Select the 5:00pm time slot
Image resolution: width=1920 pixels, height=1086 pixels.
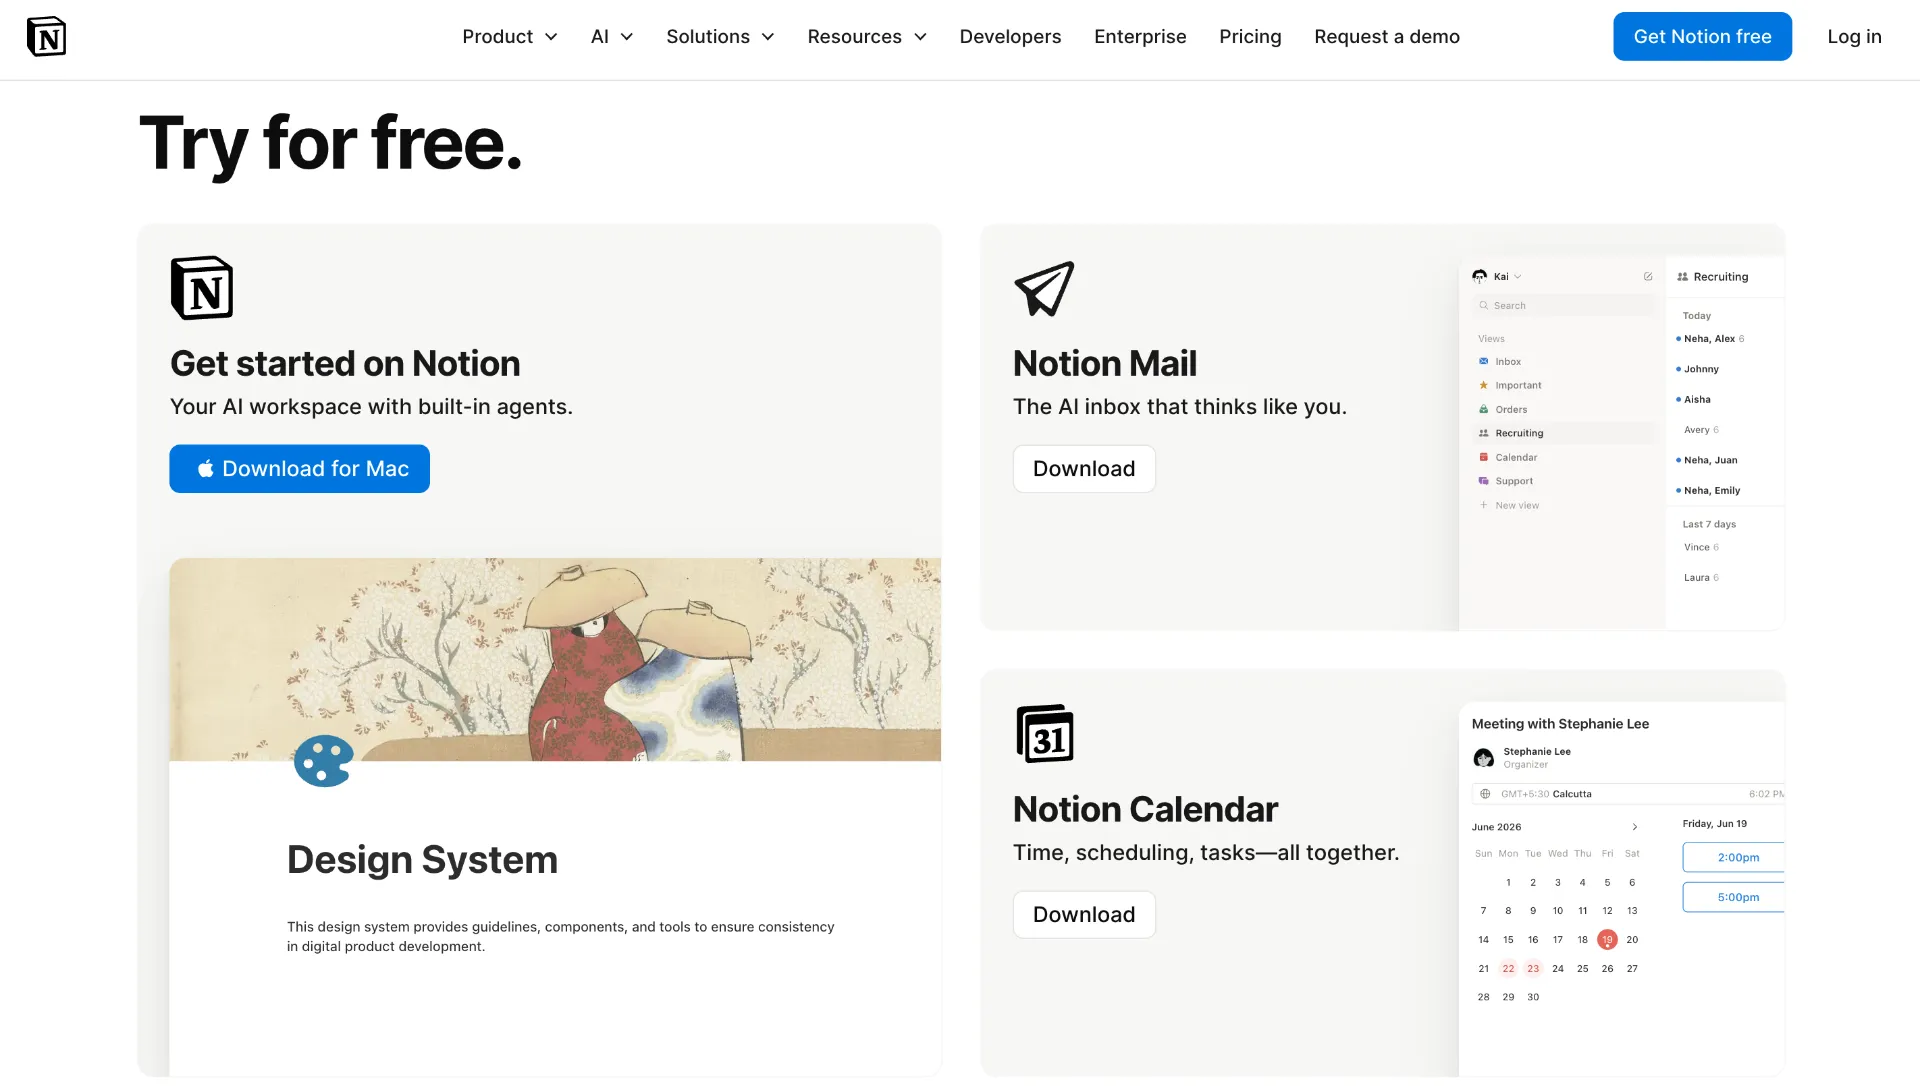[x=1734, y=898]
